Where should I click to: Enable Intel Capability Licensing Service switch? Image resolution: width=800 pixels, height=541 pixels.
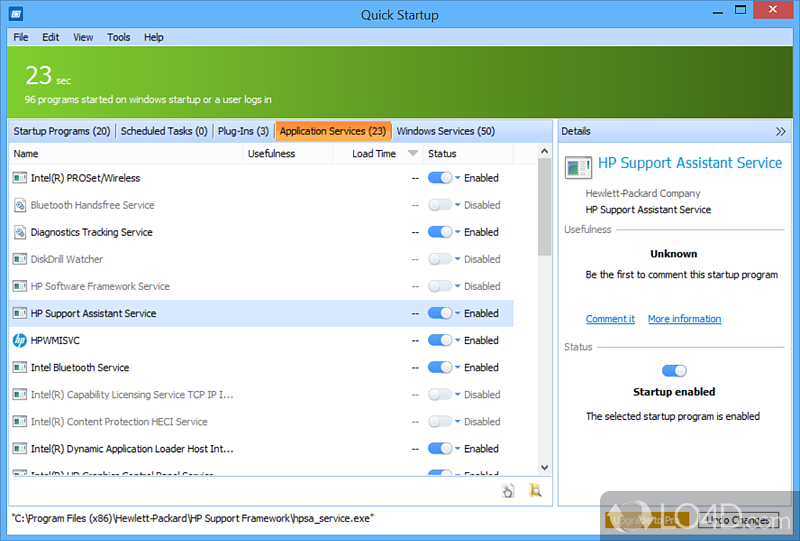(440, 394)
